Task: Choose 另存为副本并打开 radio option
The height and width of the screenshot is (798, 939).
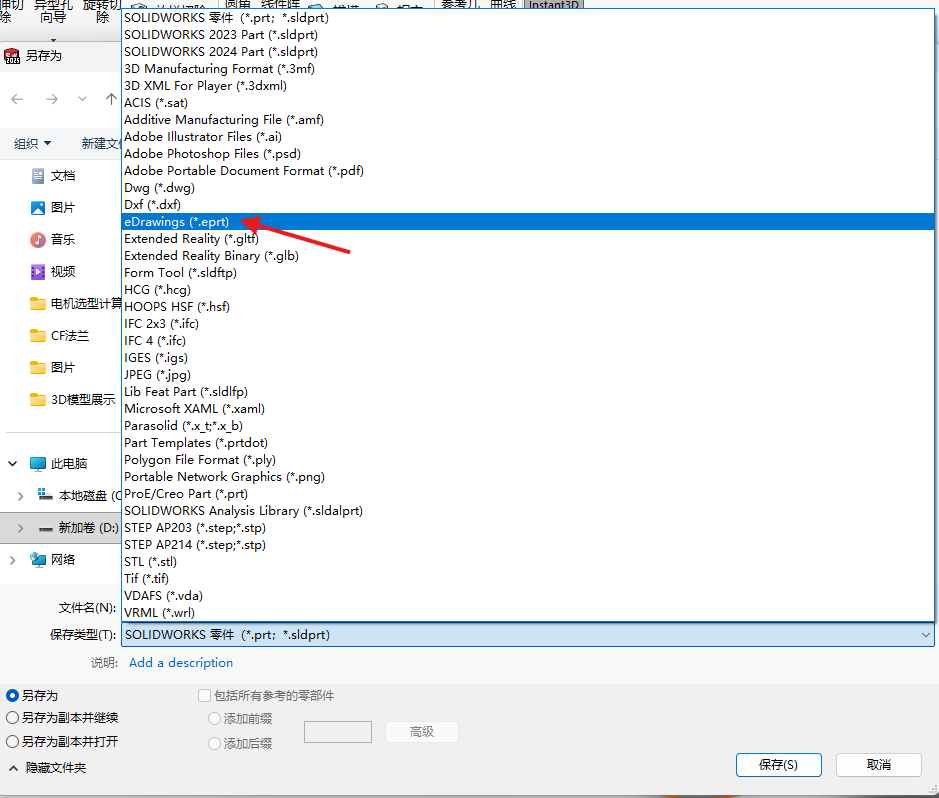Action: point(13,742)
